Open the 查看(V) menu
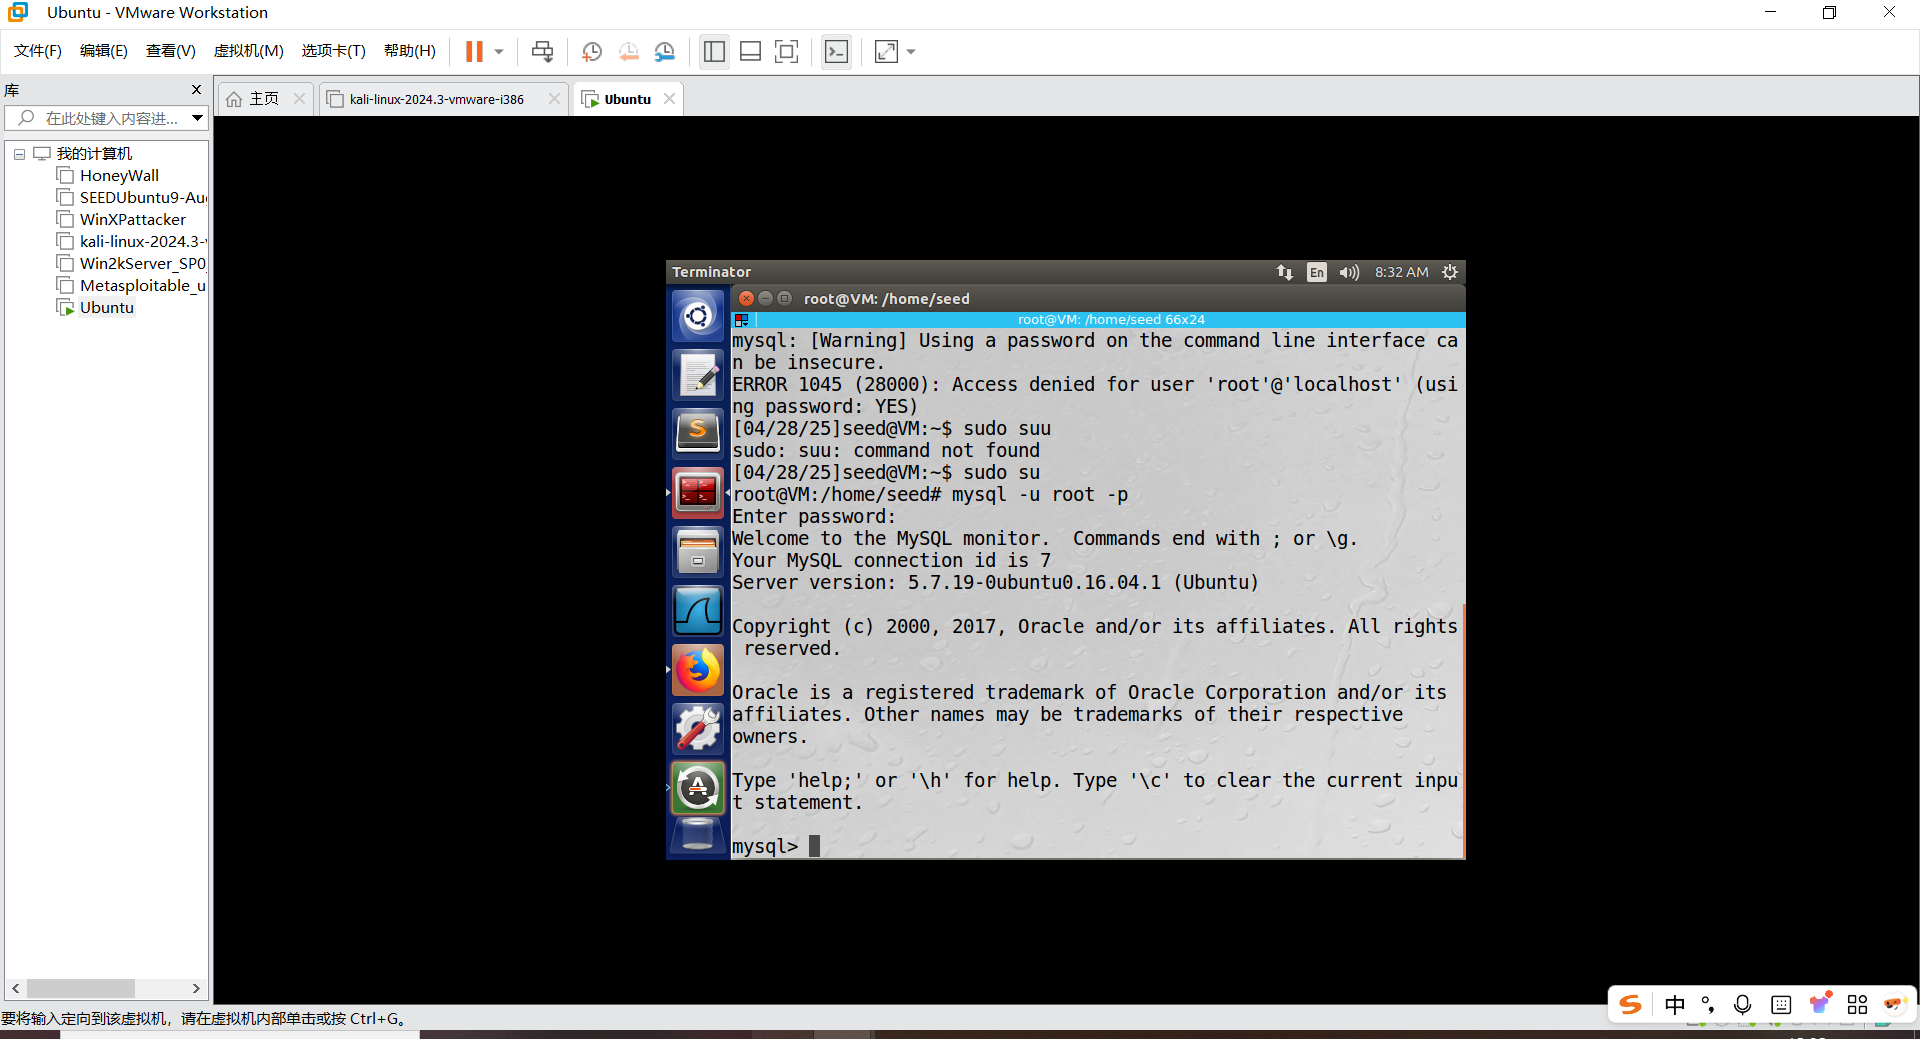Image resolution: width=1920 pixels, height=1039 pixels. pos(171,51)
